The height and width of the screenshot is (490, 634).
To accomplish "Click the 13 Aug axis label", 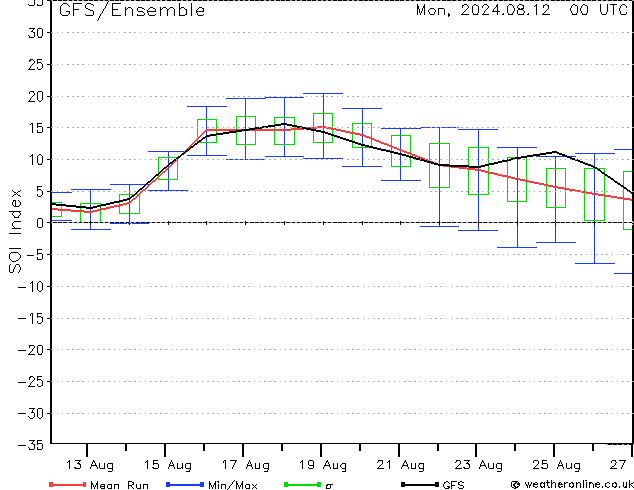I will pos(90,465).
